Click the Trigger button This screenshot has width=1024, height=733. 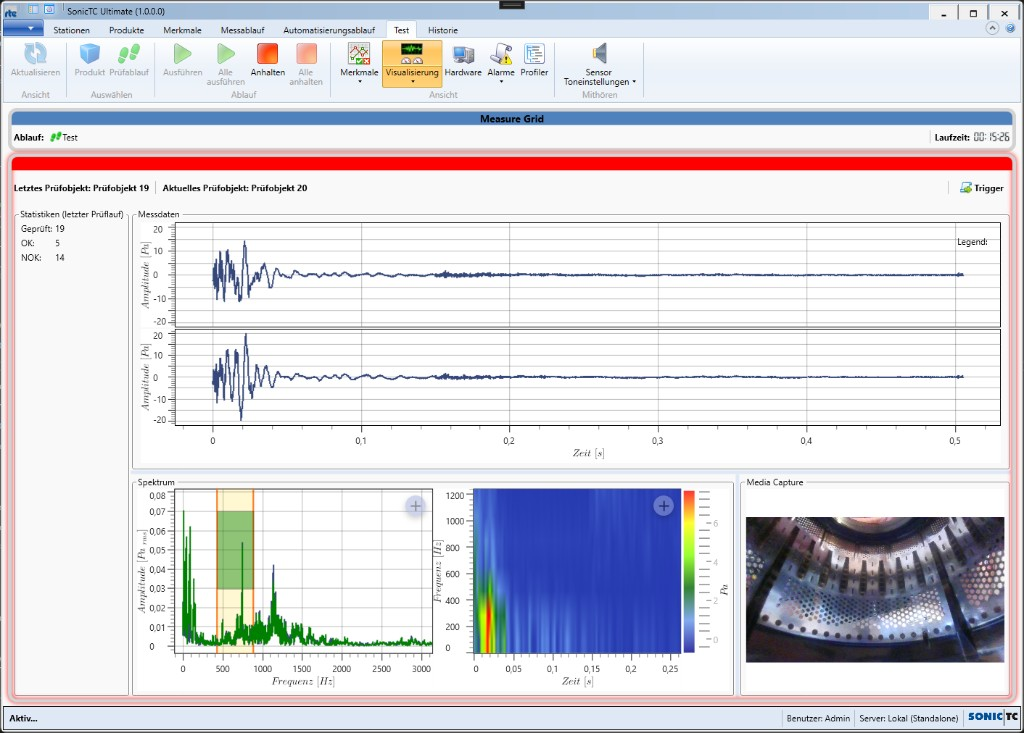tap(982, 188)
